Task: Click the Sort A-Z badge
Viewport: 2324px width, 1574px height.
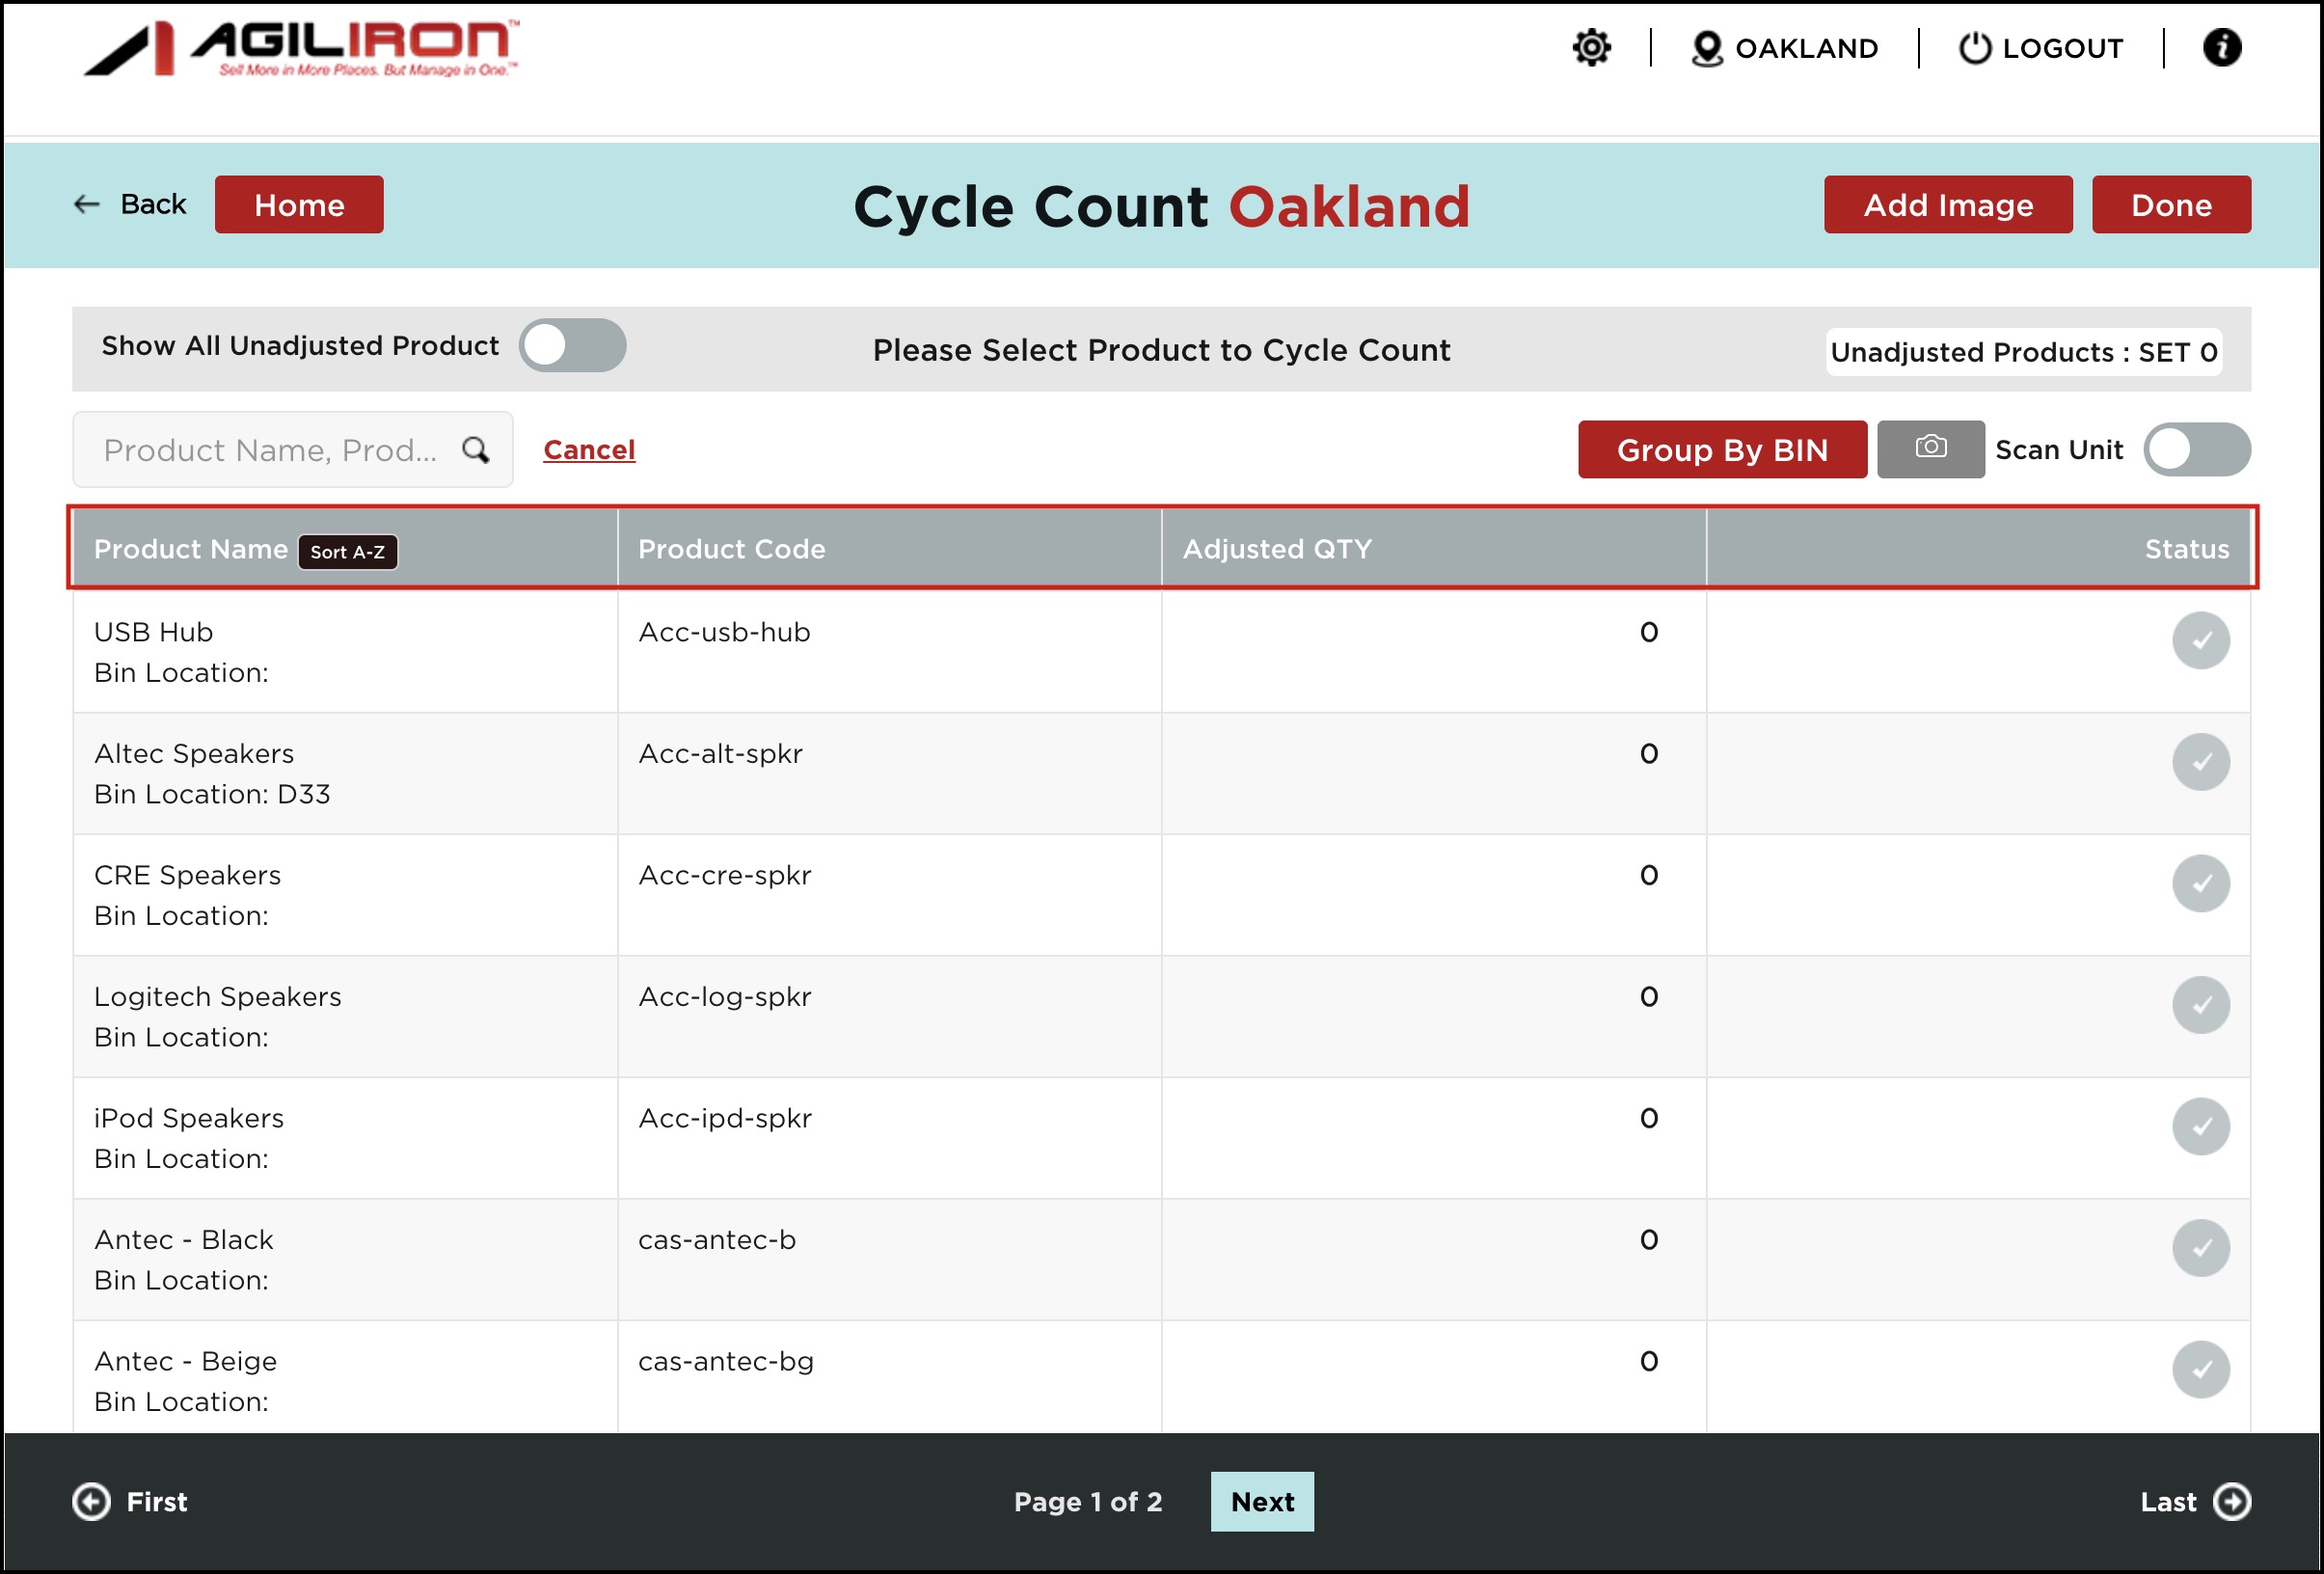Action: coord(347,552)
